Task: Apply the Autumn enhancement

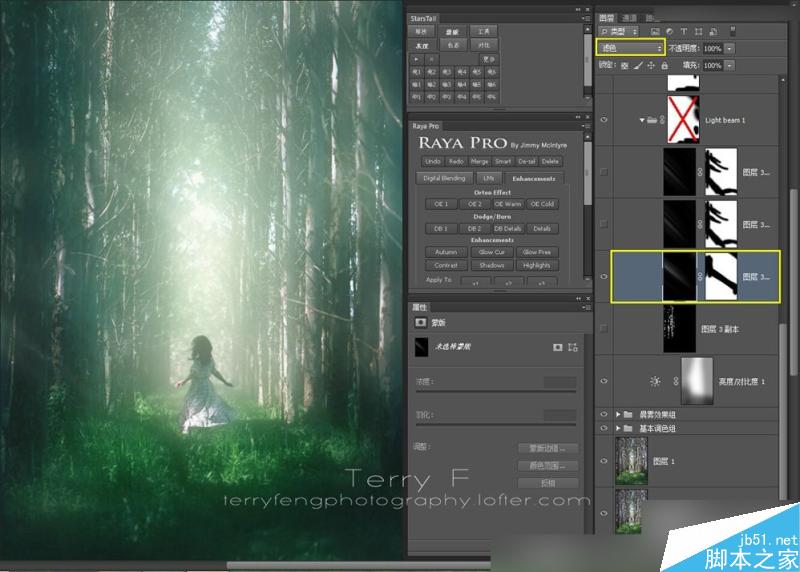Action: [445, 252]
